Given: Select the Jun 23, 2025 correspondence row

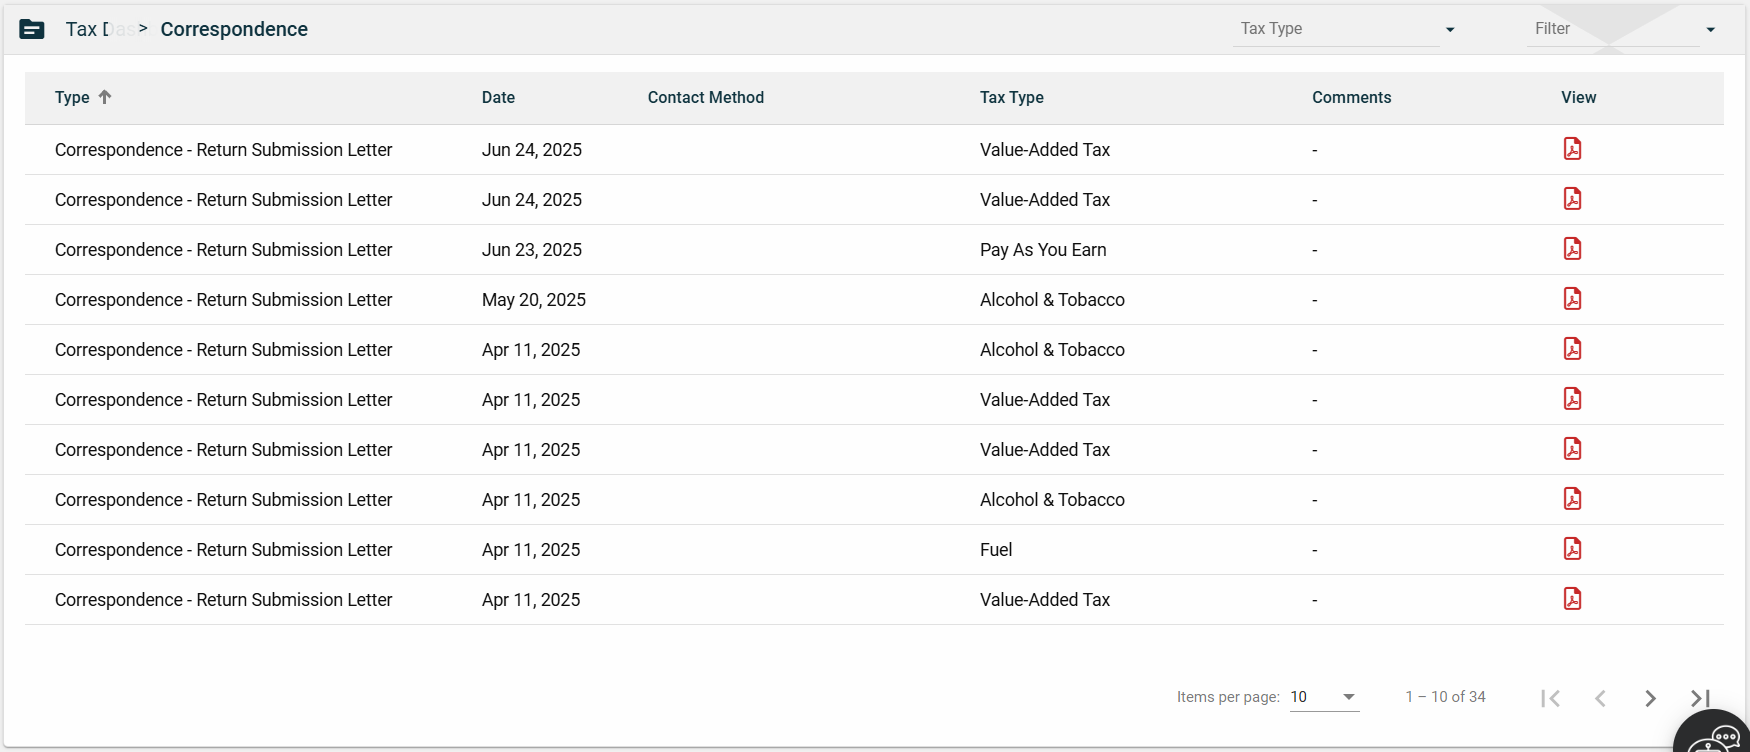Looking at the screenshot, I should click(x=223, y=250).
